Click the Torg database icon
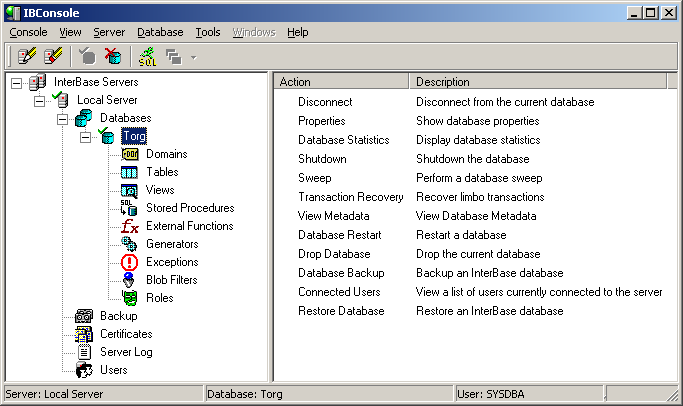Screen dimensions: 683x406 [107, 136]
